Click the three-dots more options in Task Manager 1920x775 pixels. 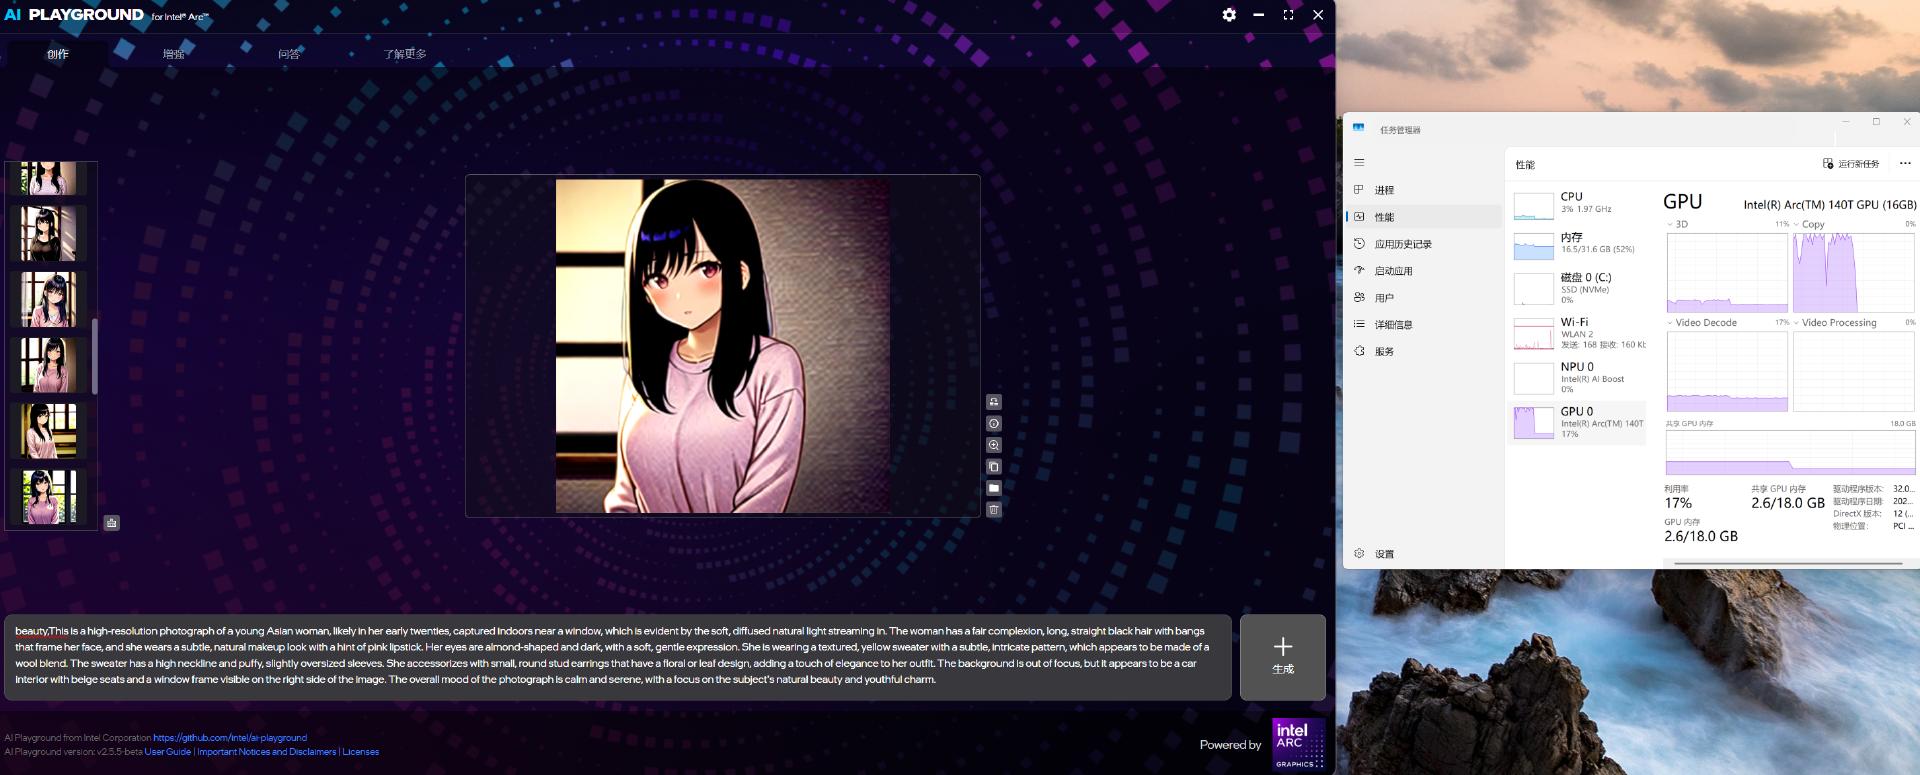point(1905,164)
